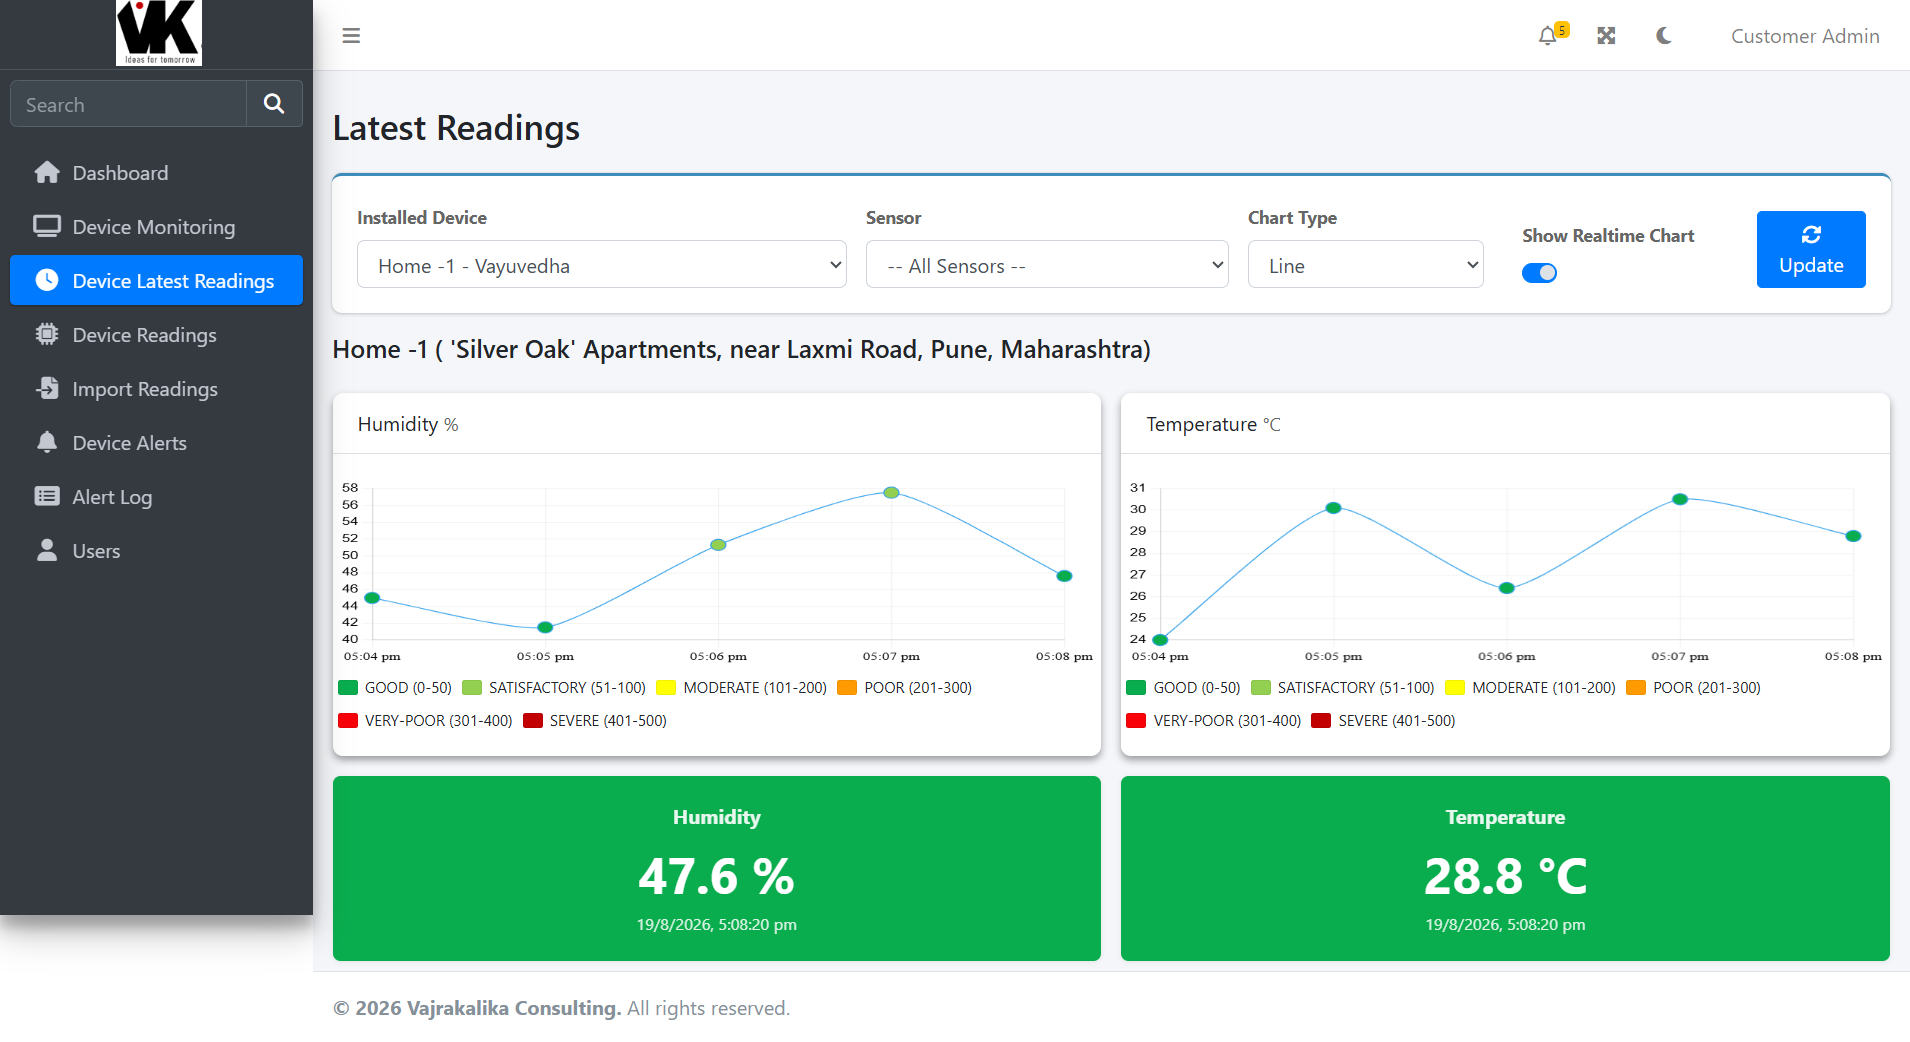Toggle dark mode moon icon
This screenshot has height=1042, width=1910.
click(1664, 36)
